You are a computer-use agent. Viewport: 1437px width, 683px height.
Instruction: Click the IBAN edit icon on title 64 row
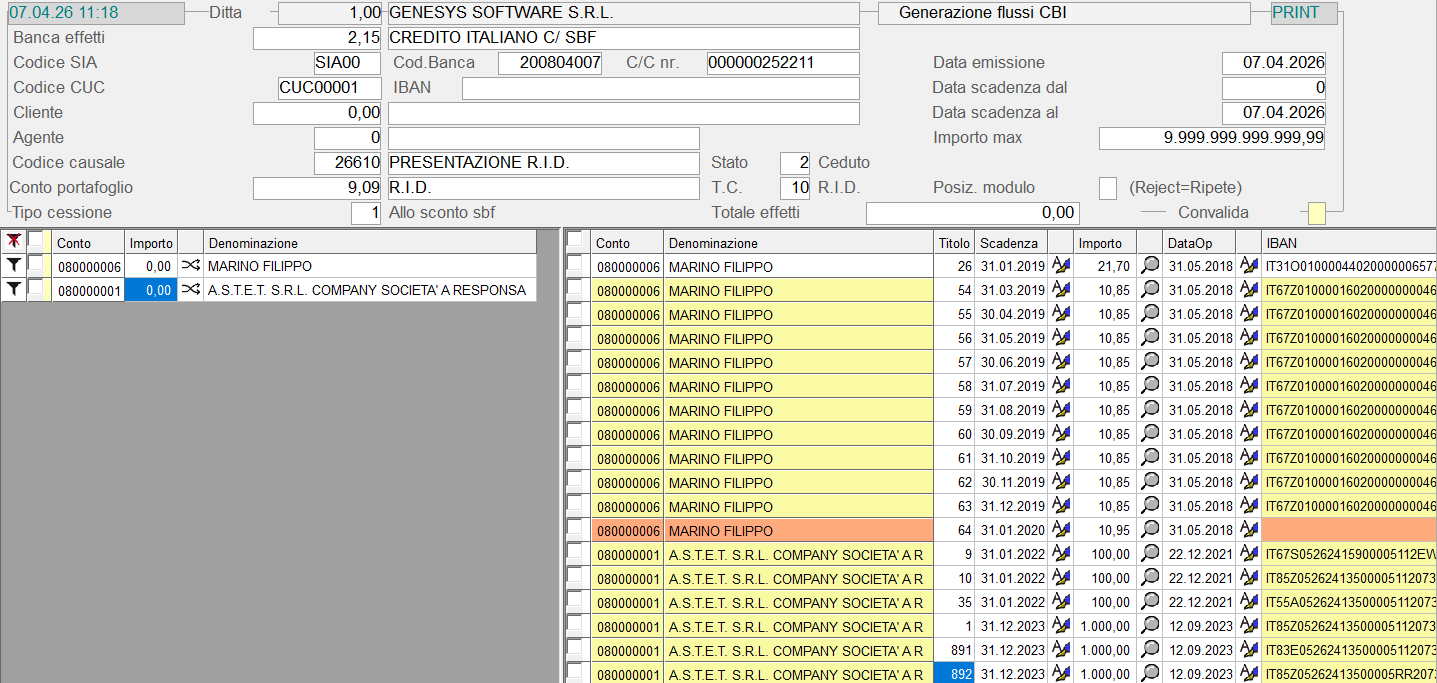[x=1248, y=531]
